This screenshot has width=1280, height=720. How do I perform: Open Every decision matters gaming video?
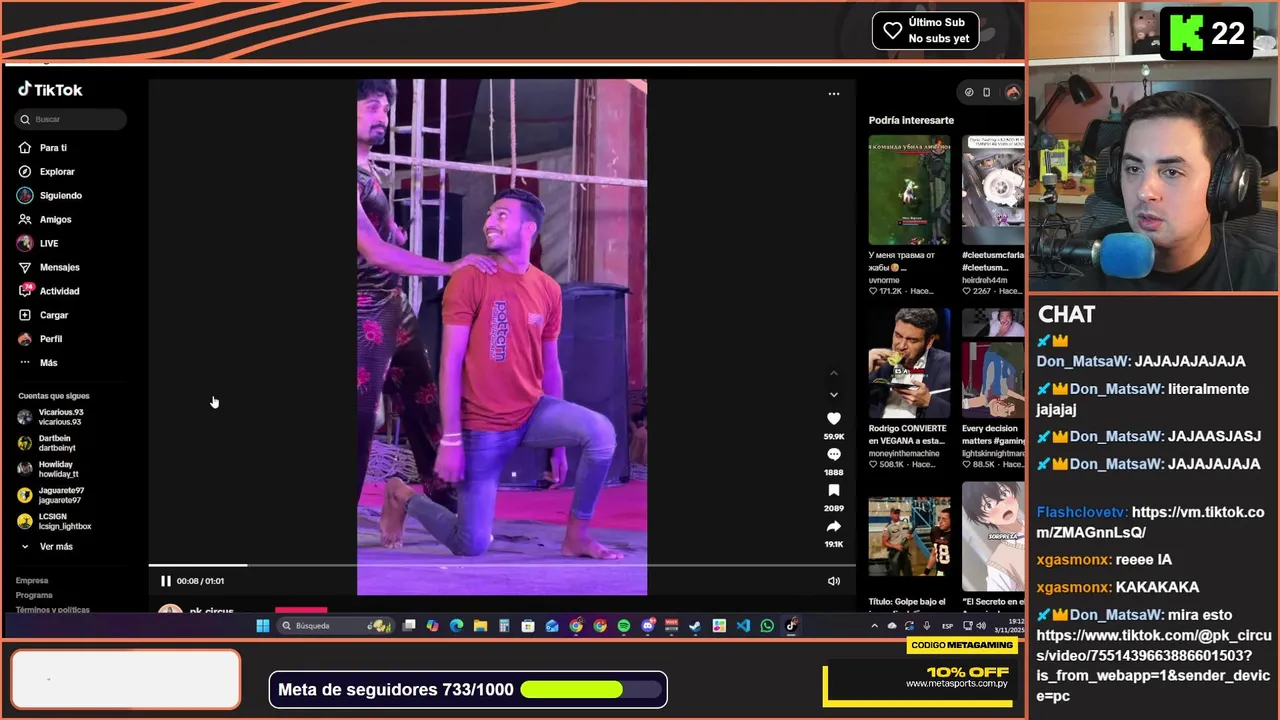click(x=993, y=364)
